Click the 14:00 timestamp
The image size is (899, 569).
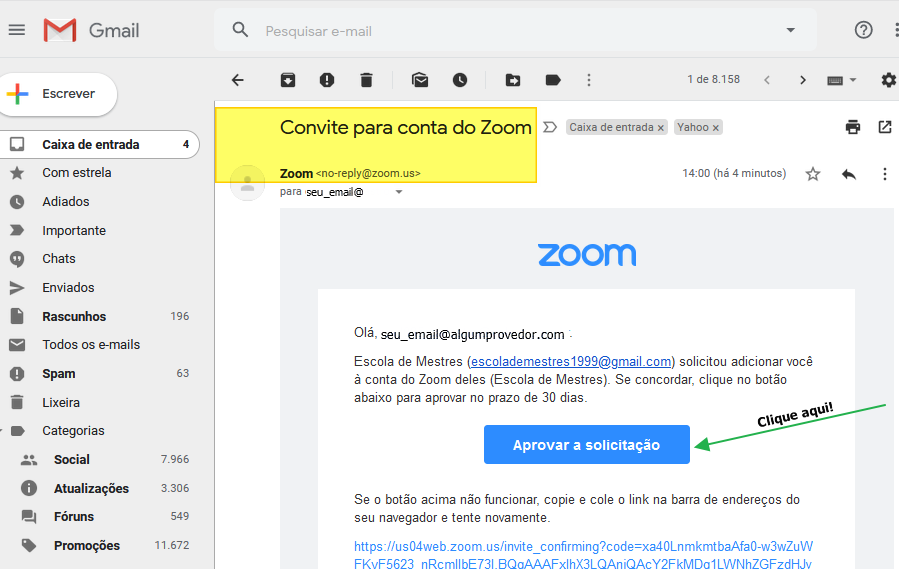(x=734, y=173)
